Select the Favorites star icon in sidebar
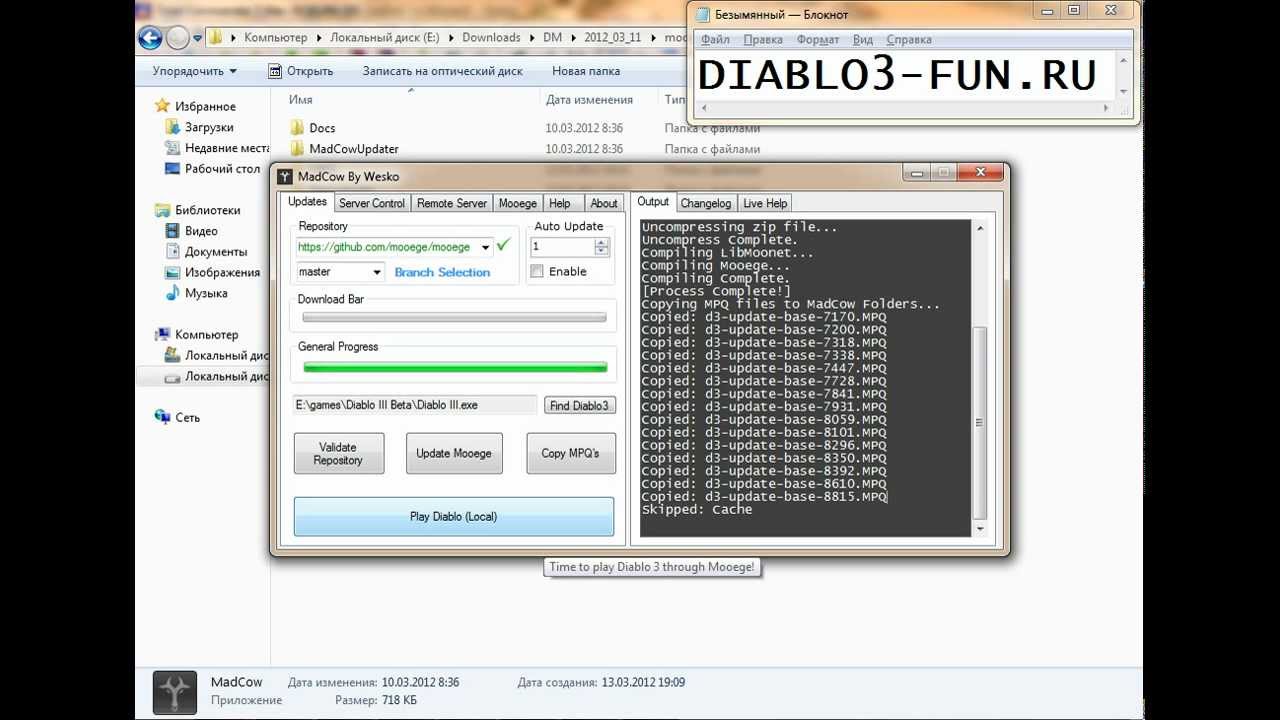This screenshot has width=1280, height=720. tap(163, 106)
